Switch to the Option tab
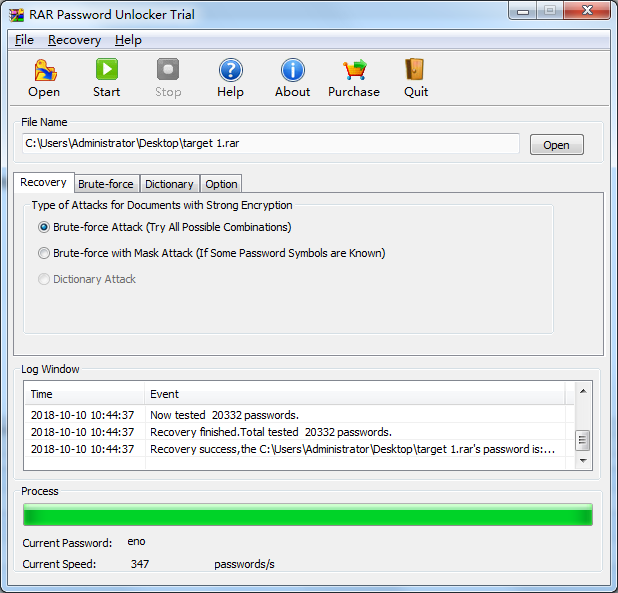618x593 pixels. pos(221,184)
